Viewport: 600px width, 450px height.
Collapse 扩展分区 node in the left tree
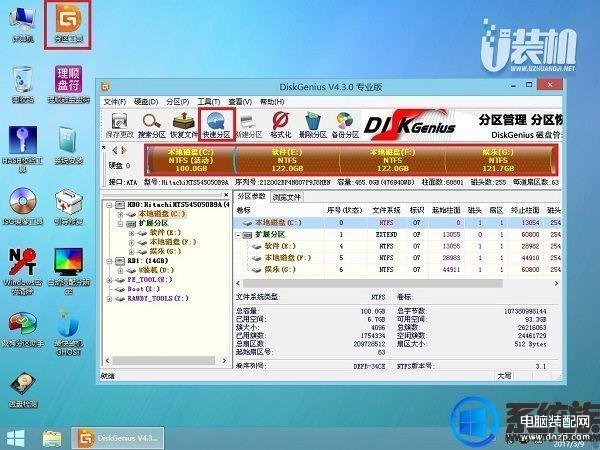point(121,223)
